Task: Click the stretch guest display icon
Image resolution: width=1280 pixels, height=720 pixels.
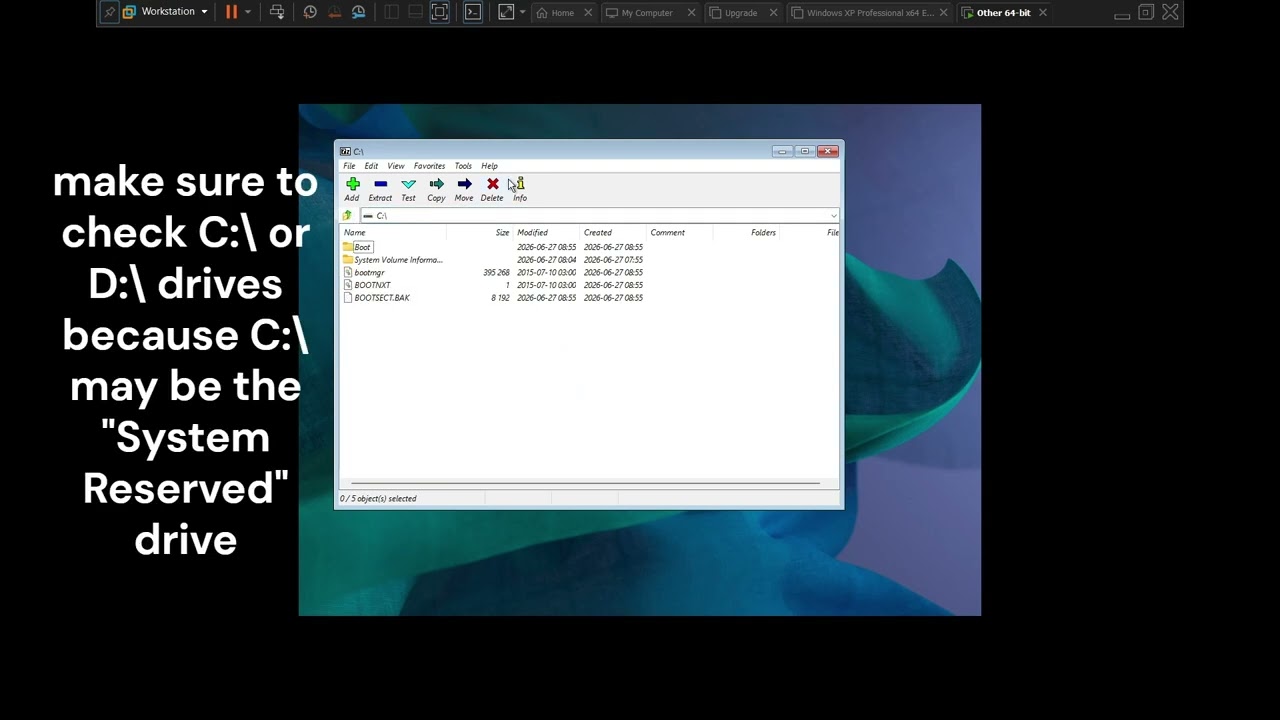Action: (x=506, y=12)
